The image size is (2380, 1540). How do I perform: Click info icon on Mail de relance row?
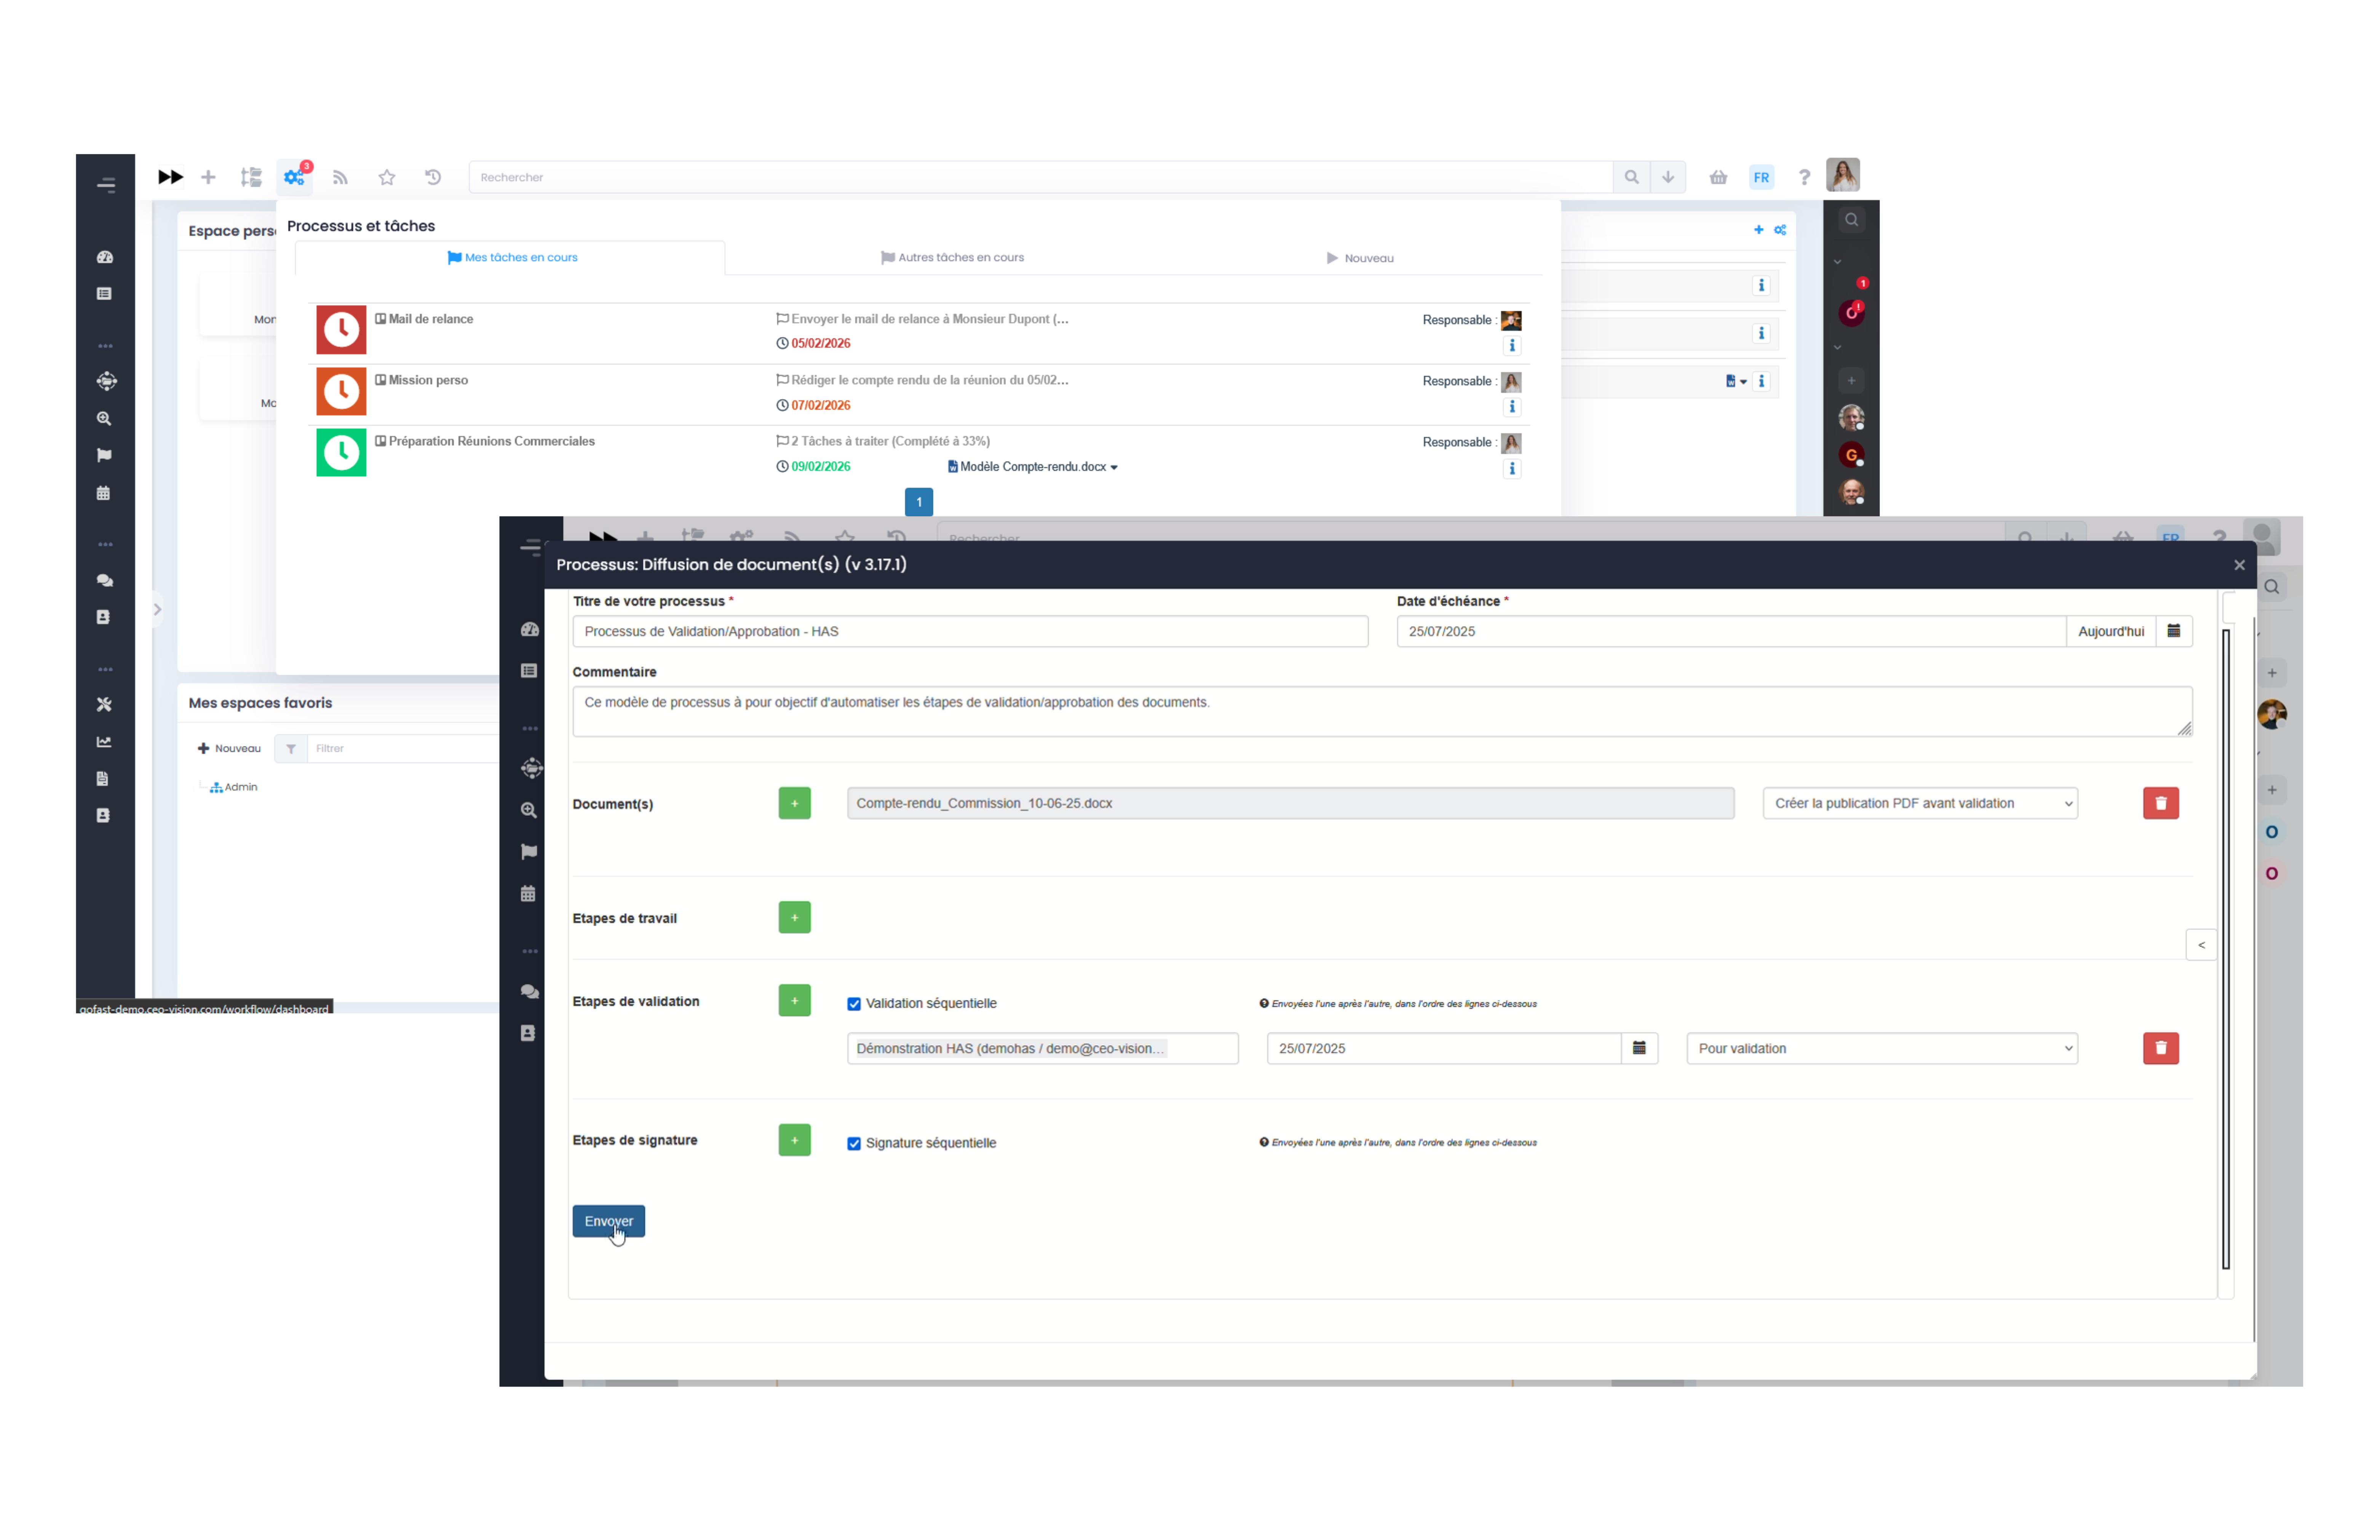[1512, 346]
